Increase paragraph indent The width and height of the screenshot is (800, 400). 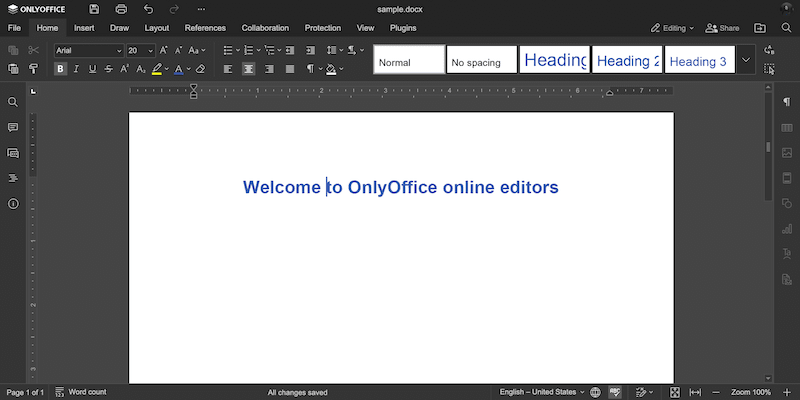[x=310, y=50]
